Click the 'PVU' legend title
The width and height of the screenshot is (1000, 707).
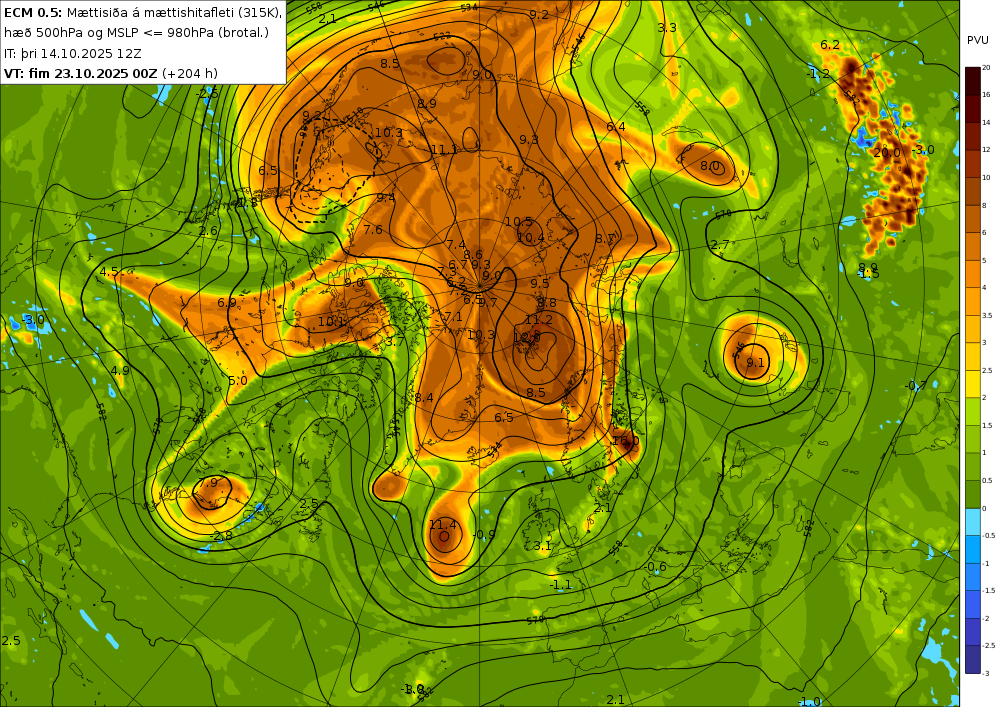tap(978, 40)
